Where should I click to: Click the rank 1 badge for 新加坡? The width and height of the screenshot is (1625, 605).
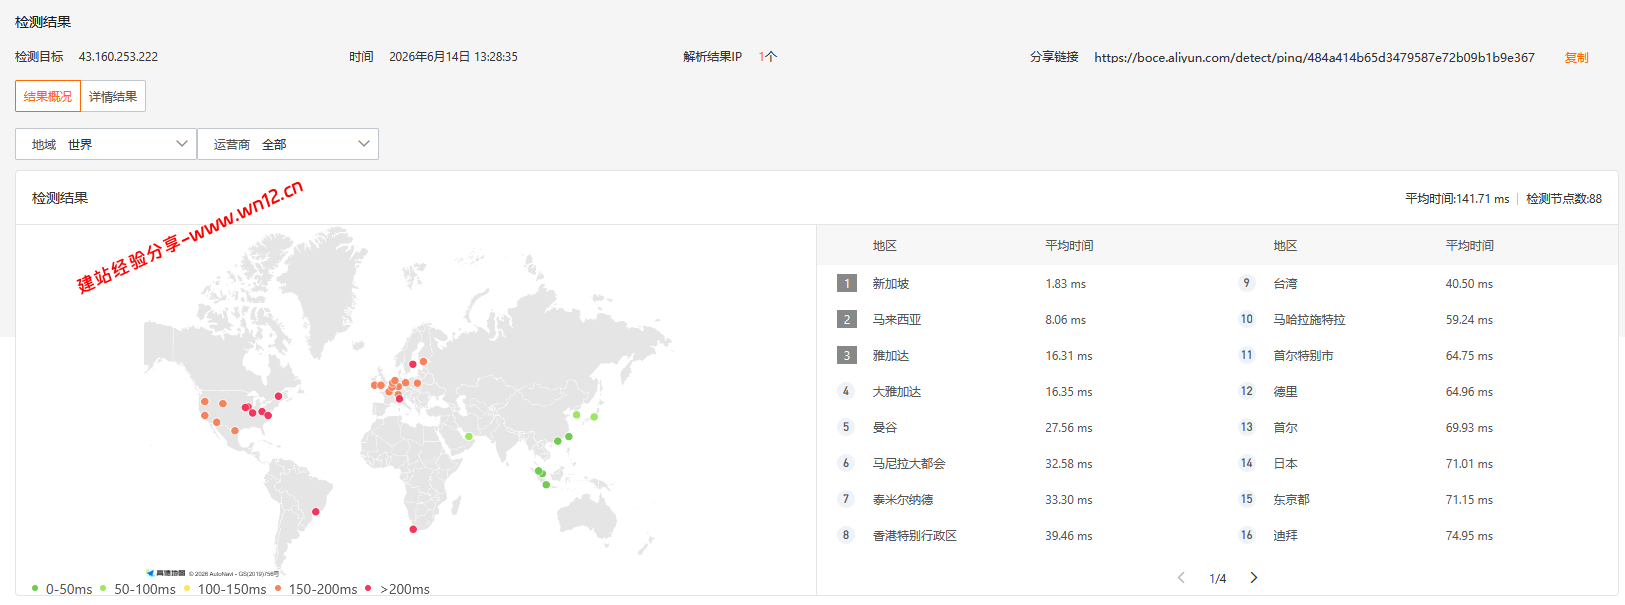[x=847, y=283]
